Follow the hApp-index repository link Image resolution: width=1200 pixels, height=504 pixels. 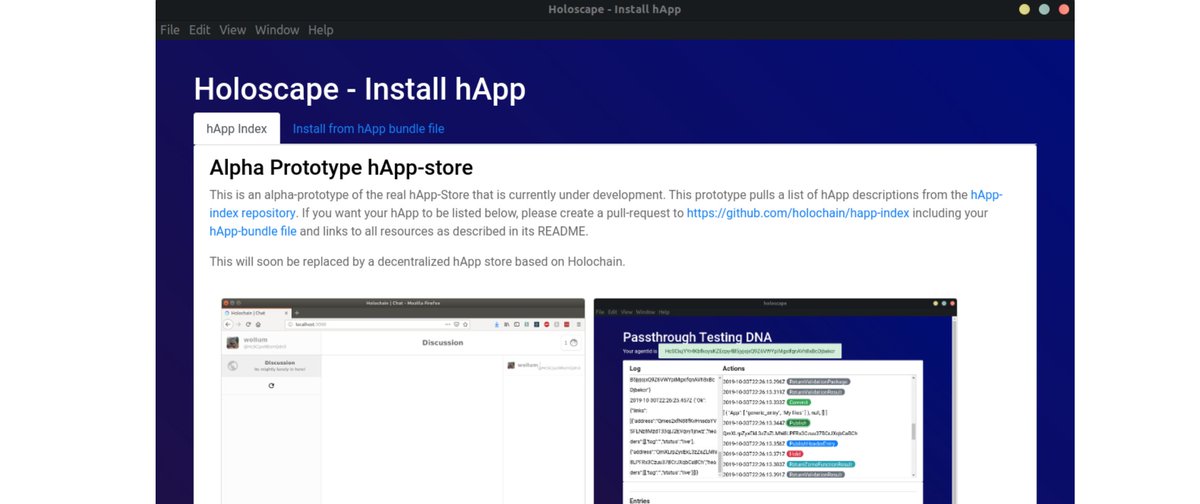(x=606, y=204)
